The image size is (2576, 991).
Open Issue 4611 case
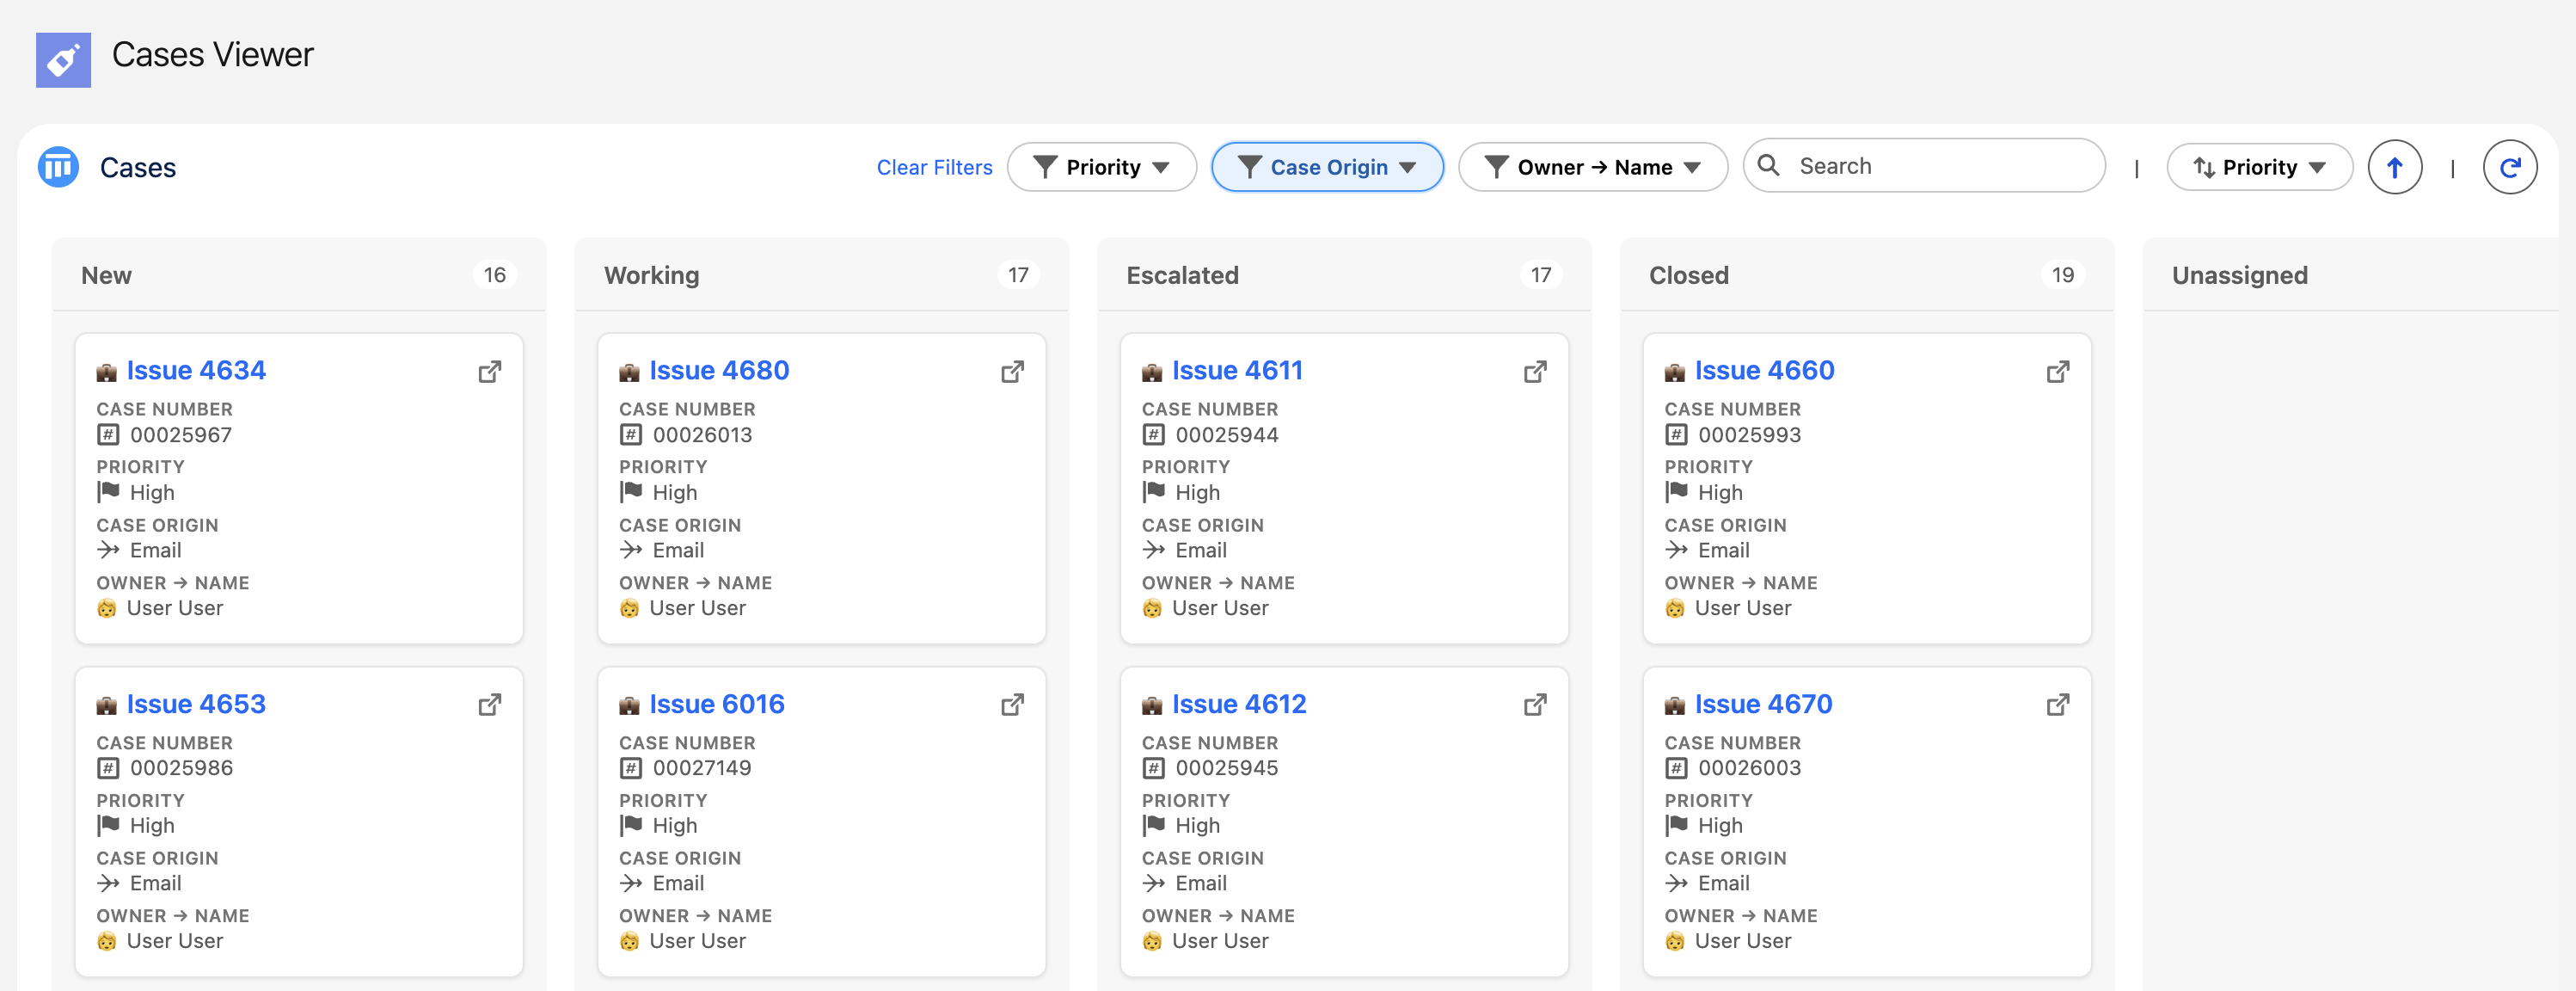point(1237,371)
